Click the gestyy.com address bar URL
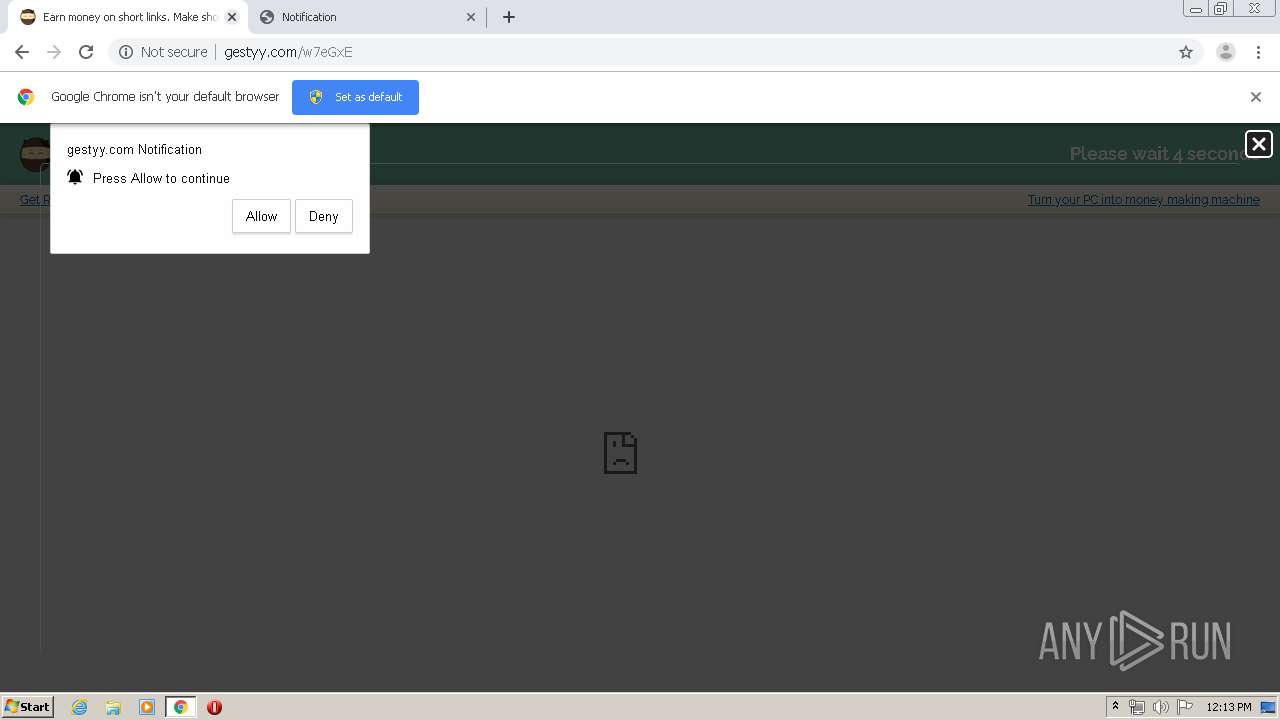The height and width of the screenshot is (720, 1280). pyautogui.click(x=288, y=52)
